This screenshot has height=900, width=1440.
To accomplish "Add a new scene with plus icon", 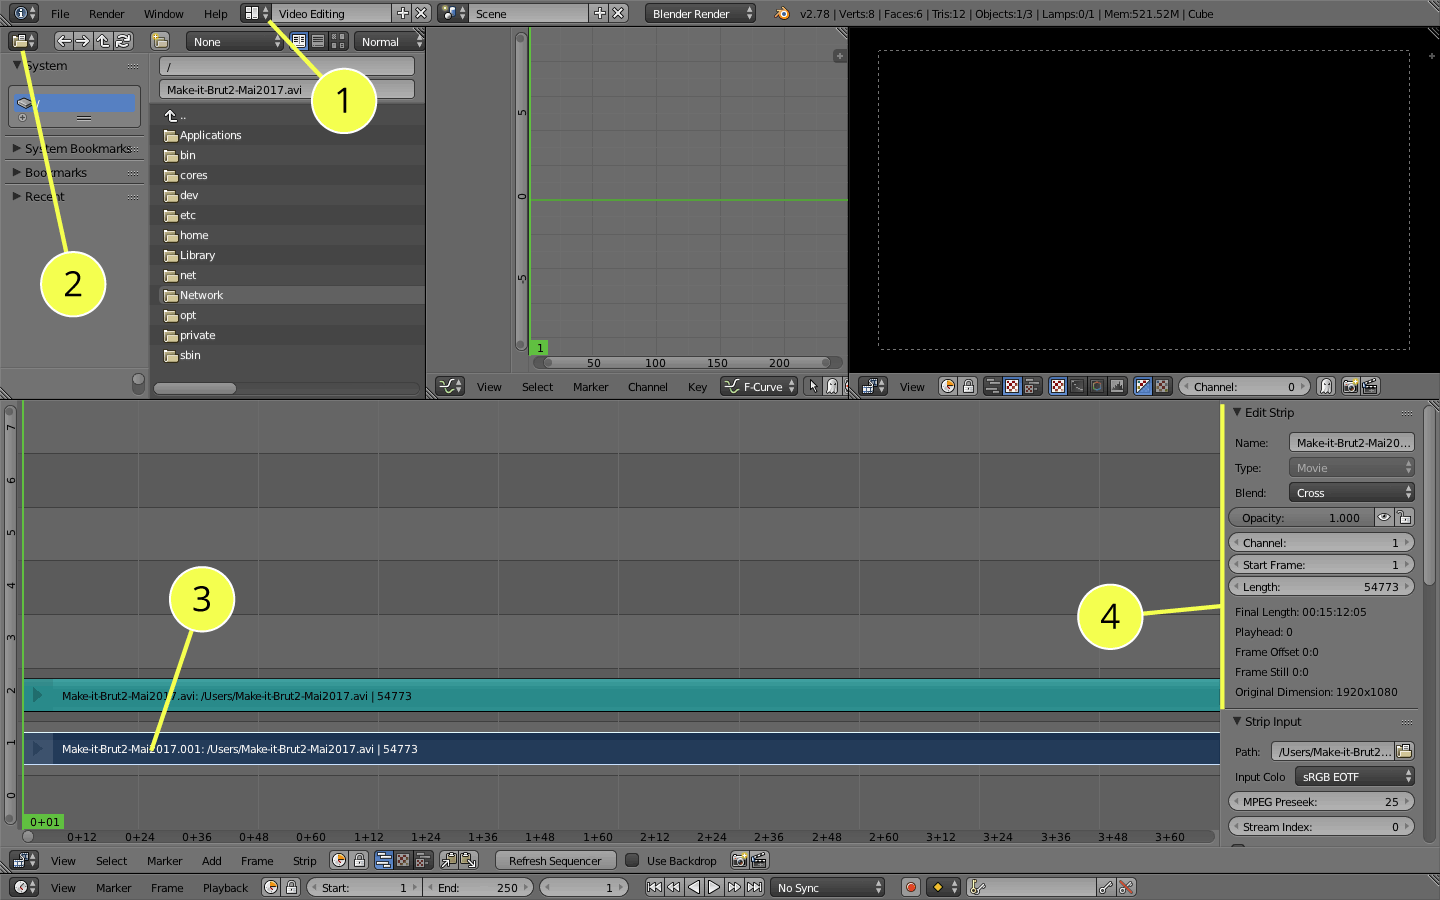I will (599, 13).
